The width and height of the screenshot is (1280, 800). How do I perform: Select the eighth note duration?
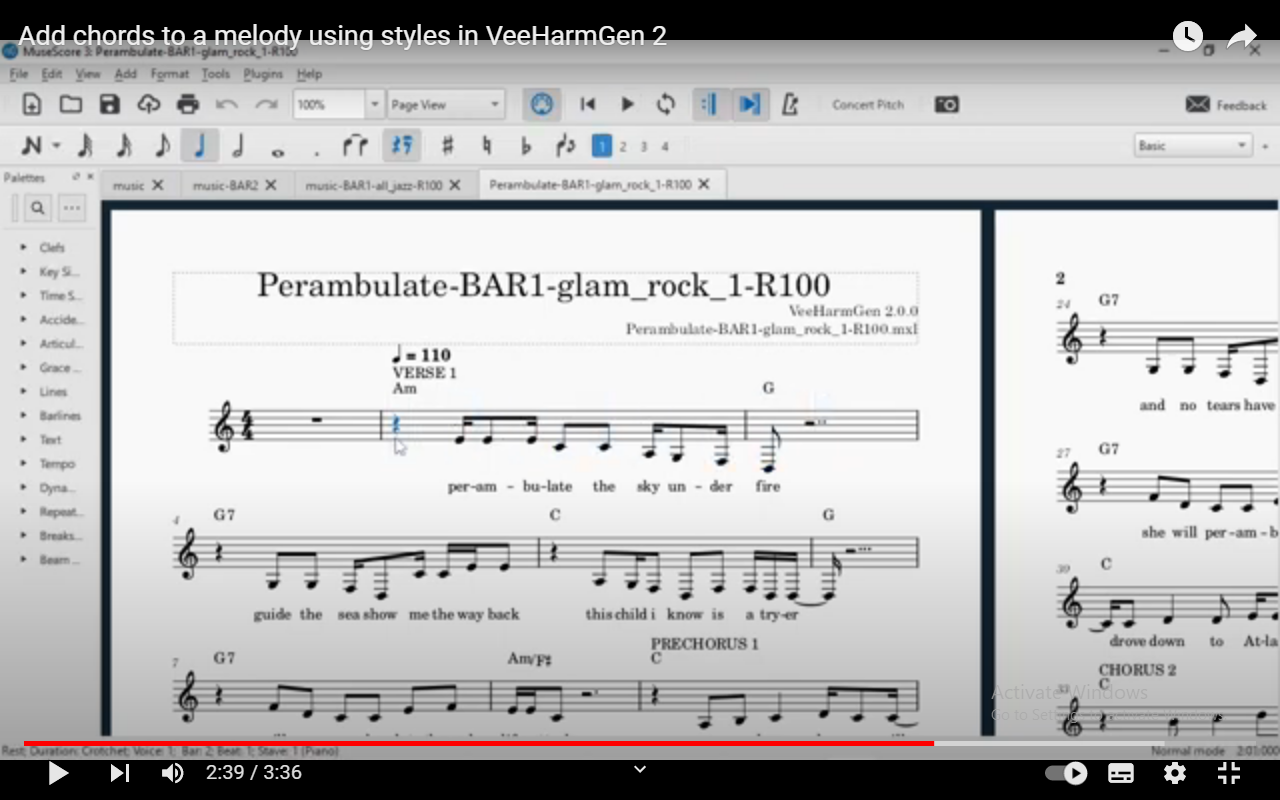pyautogui.click(x=163, y=146)
